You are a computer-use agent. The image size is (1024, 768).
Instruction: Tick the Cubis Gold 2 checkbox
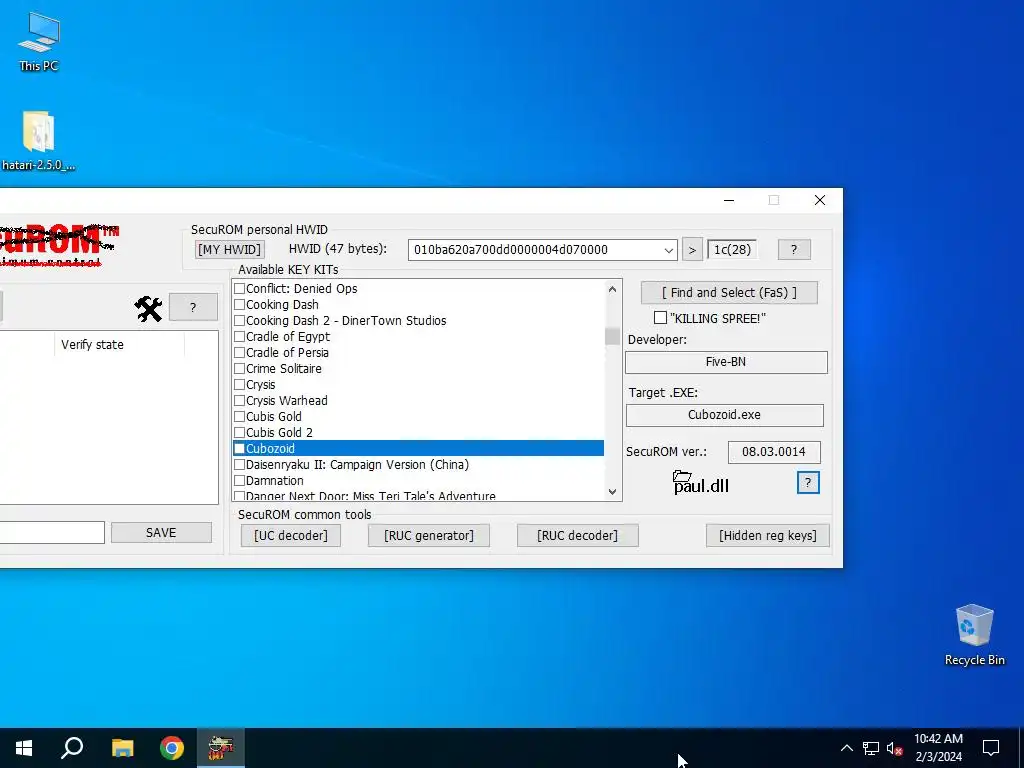(240, 432)
